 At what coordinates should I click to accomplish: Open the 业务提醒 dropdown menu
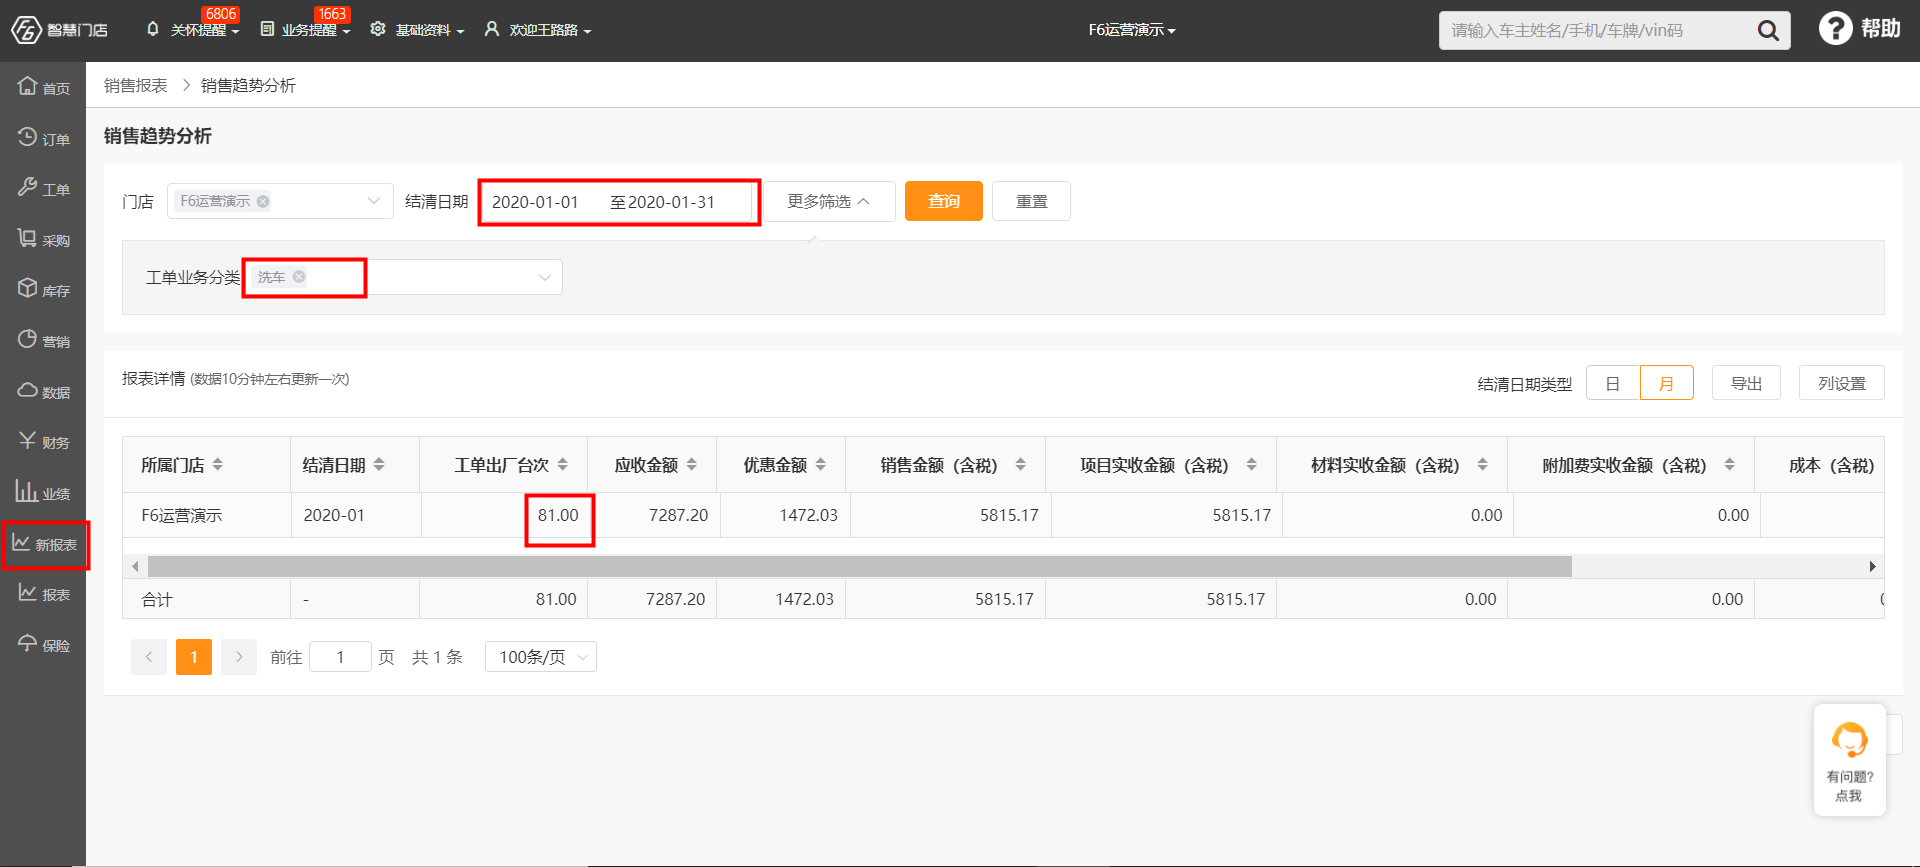coord(306,30)
